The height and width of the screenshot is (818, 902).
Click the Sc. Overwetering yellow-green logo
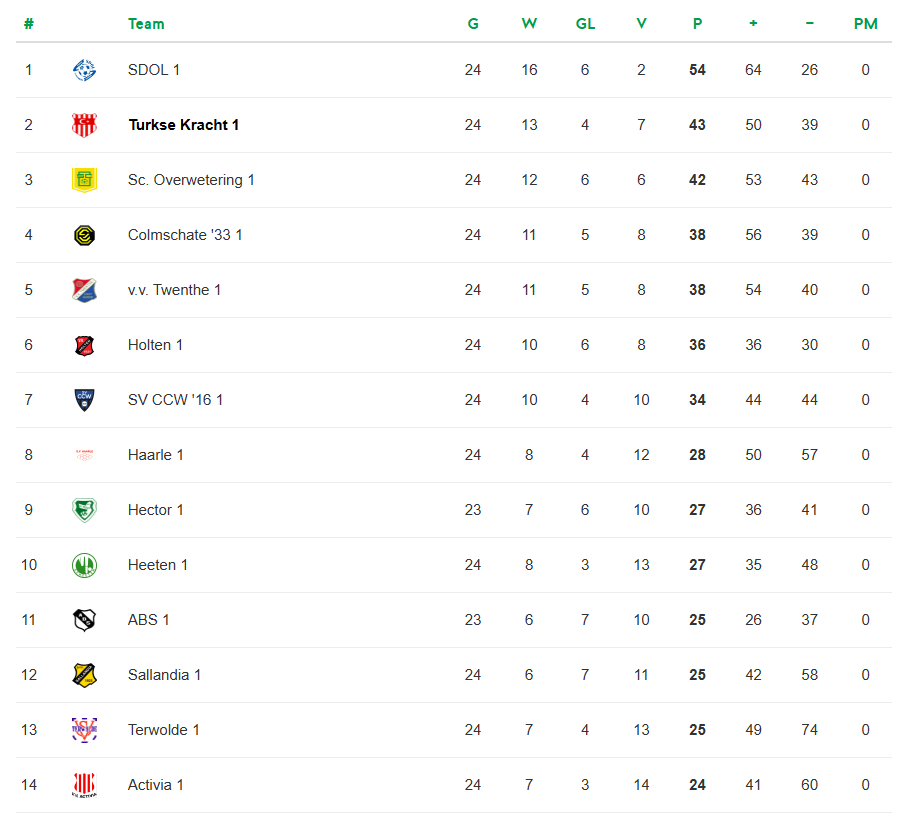pyautogui.click(x=85, y=180)
